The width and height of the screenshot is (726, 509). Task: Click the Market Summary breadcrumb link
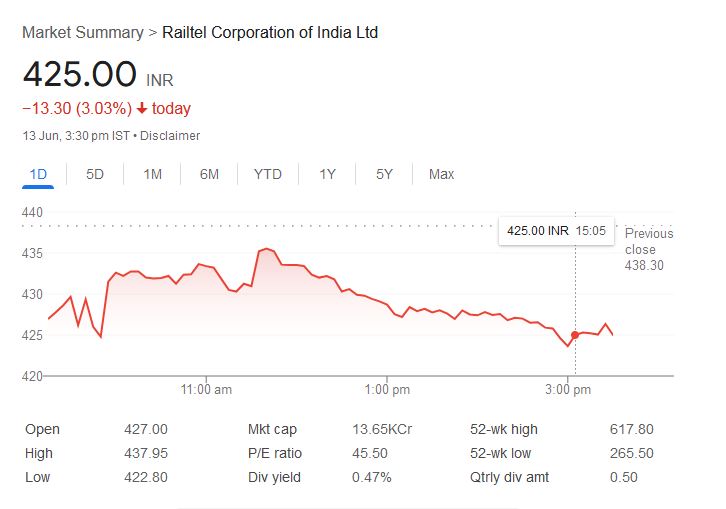coord(82,32)
